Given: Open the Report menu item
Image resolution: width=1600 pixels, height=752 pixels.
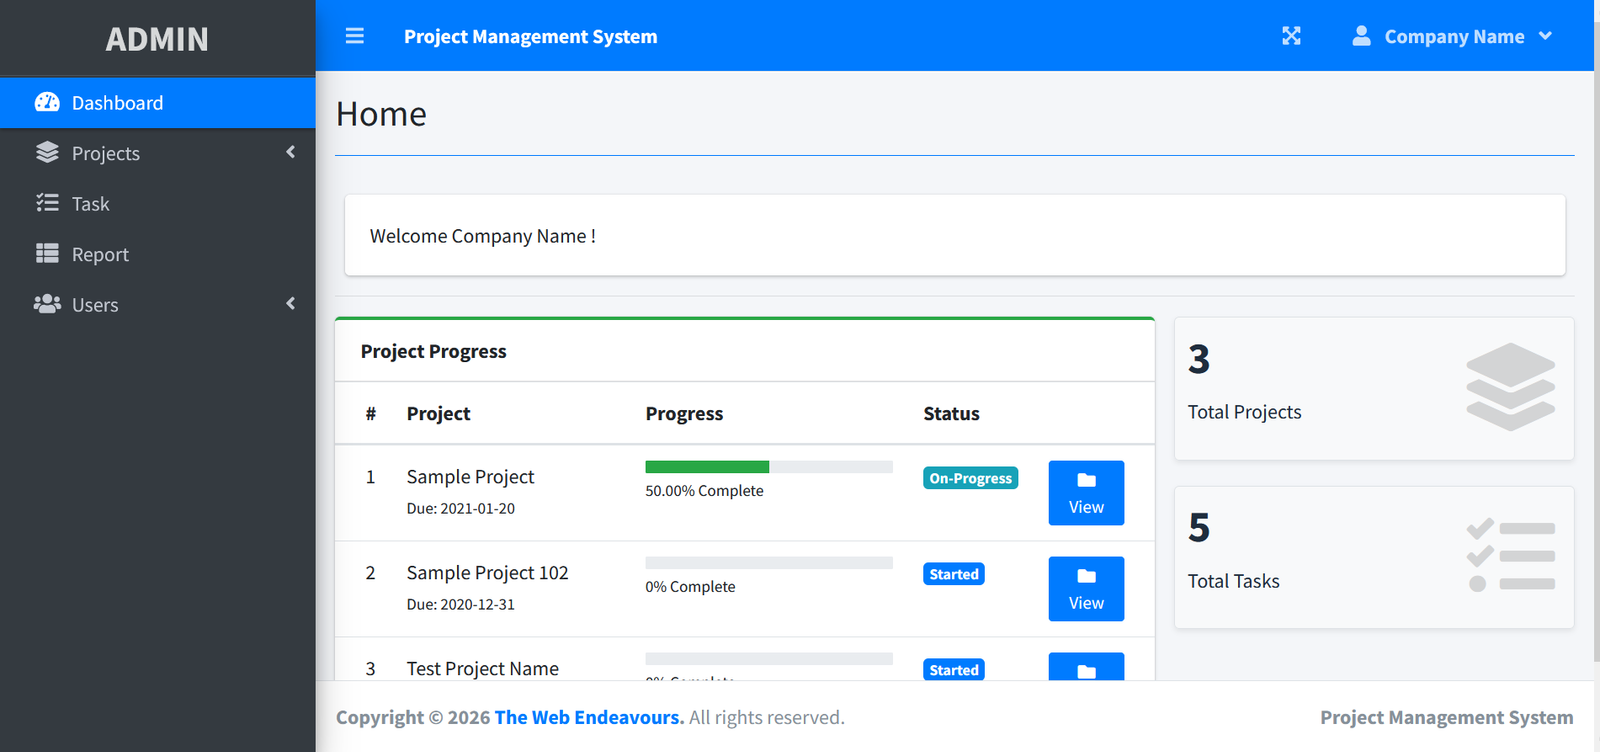Looking at the screenshot, I should 100,254.
